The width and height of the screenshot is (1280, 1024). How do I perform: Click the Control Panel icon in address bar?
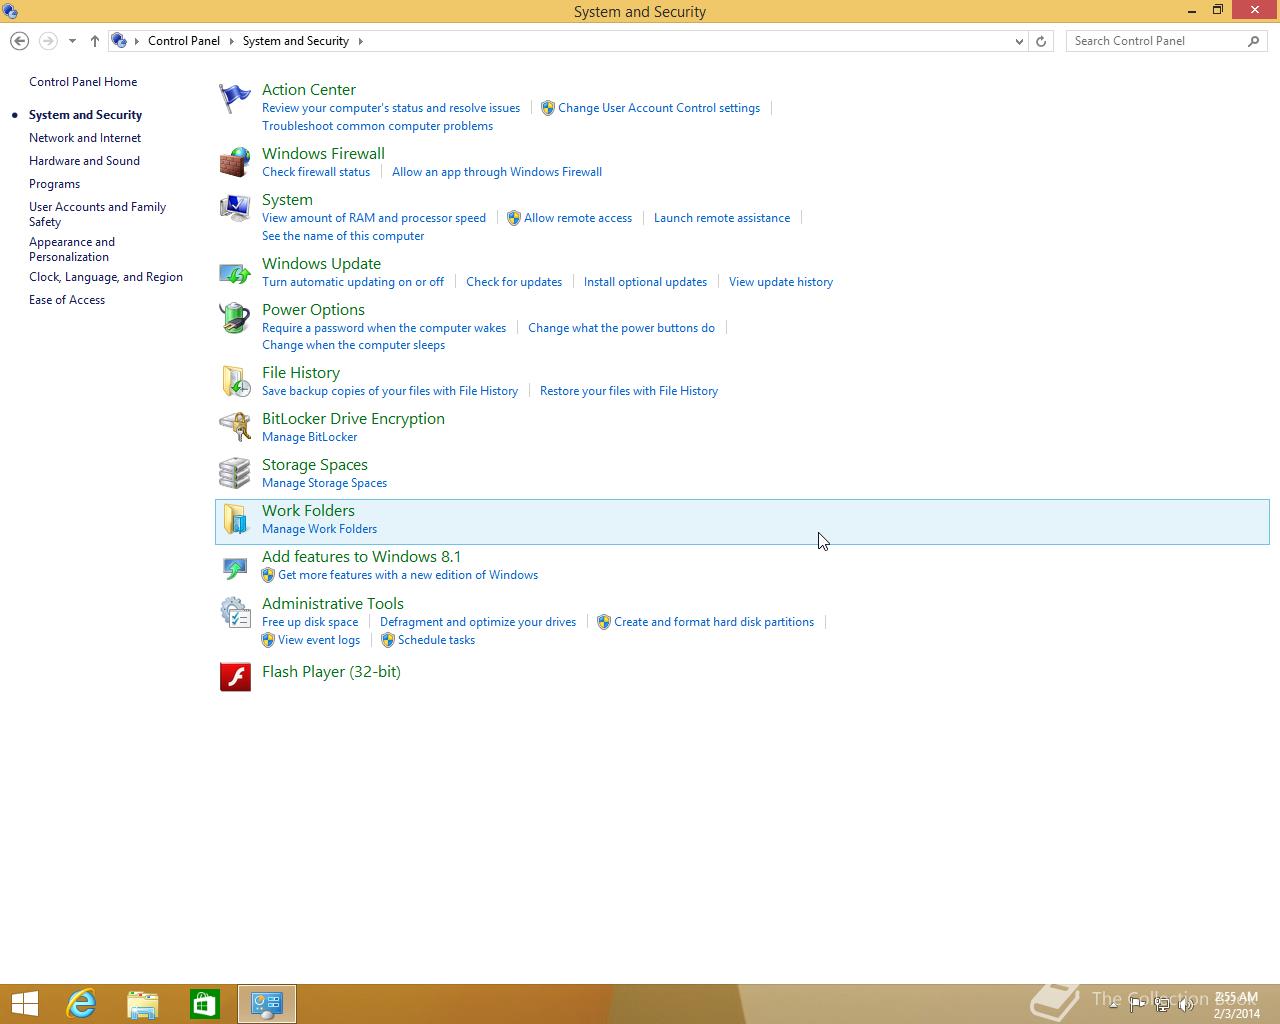pos(119,41)
